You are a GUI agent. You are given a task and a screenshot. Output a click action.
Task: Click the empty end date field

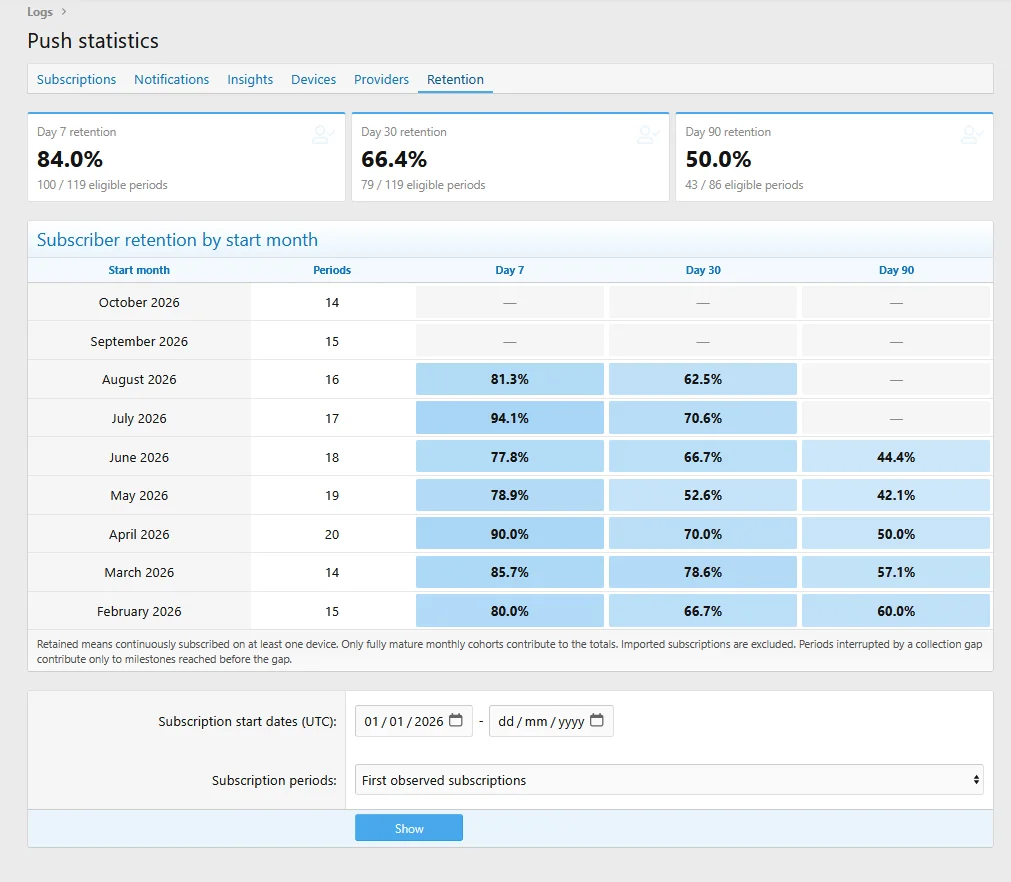[x=551, y=721]
